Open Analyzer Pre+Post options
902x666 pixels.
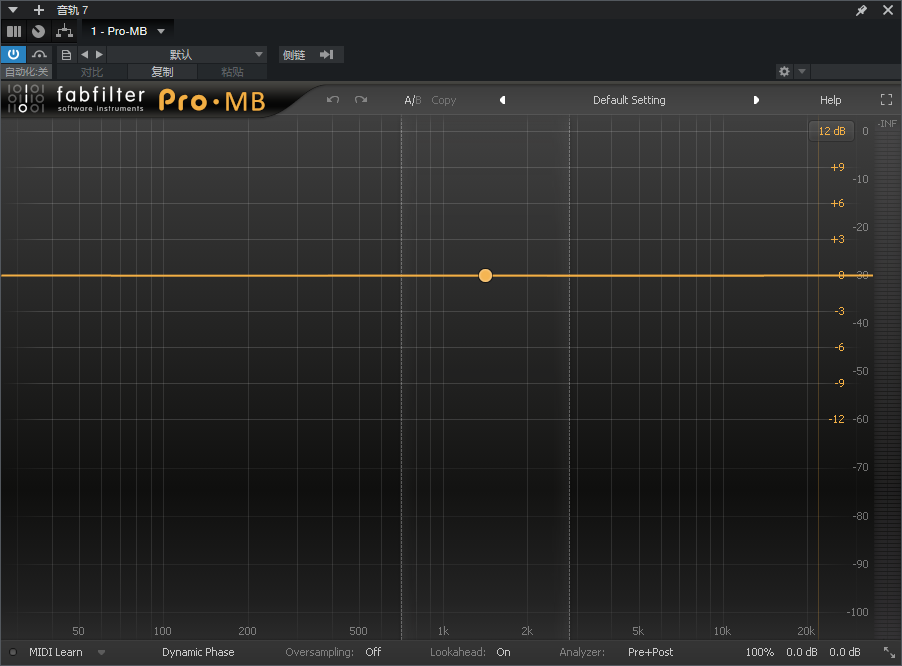[x=651, y=652]
